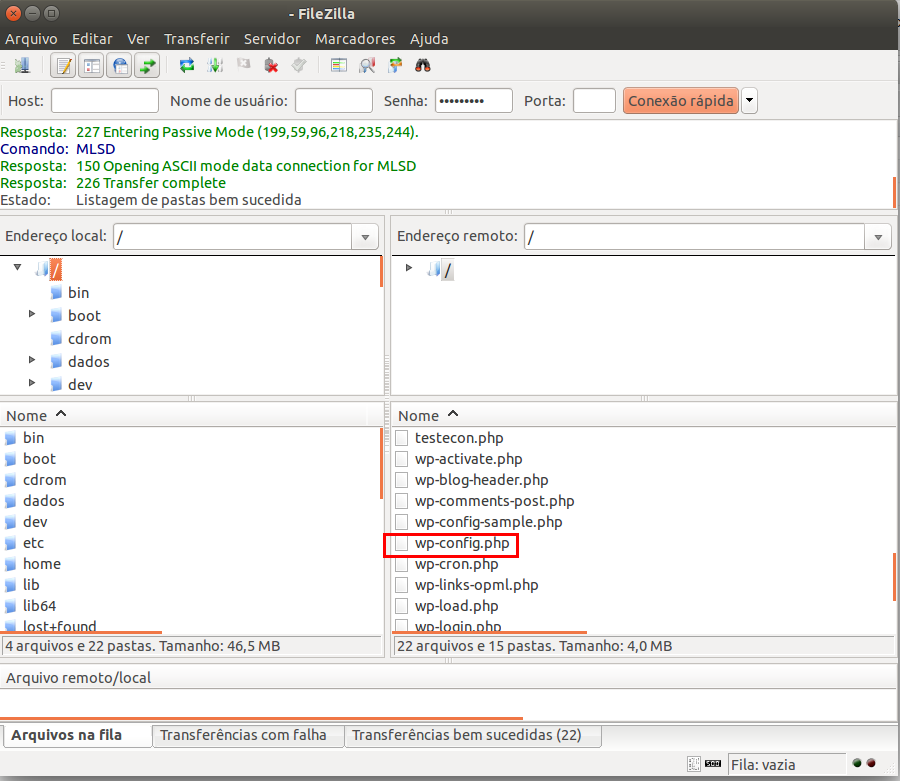The height and width of the screenshot is (781, 900).
Task: Expand the boot folder in local tree
Action: click(32, 315)
